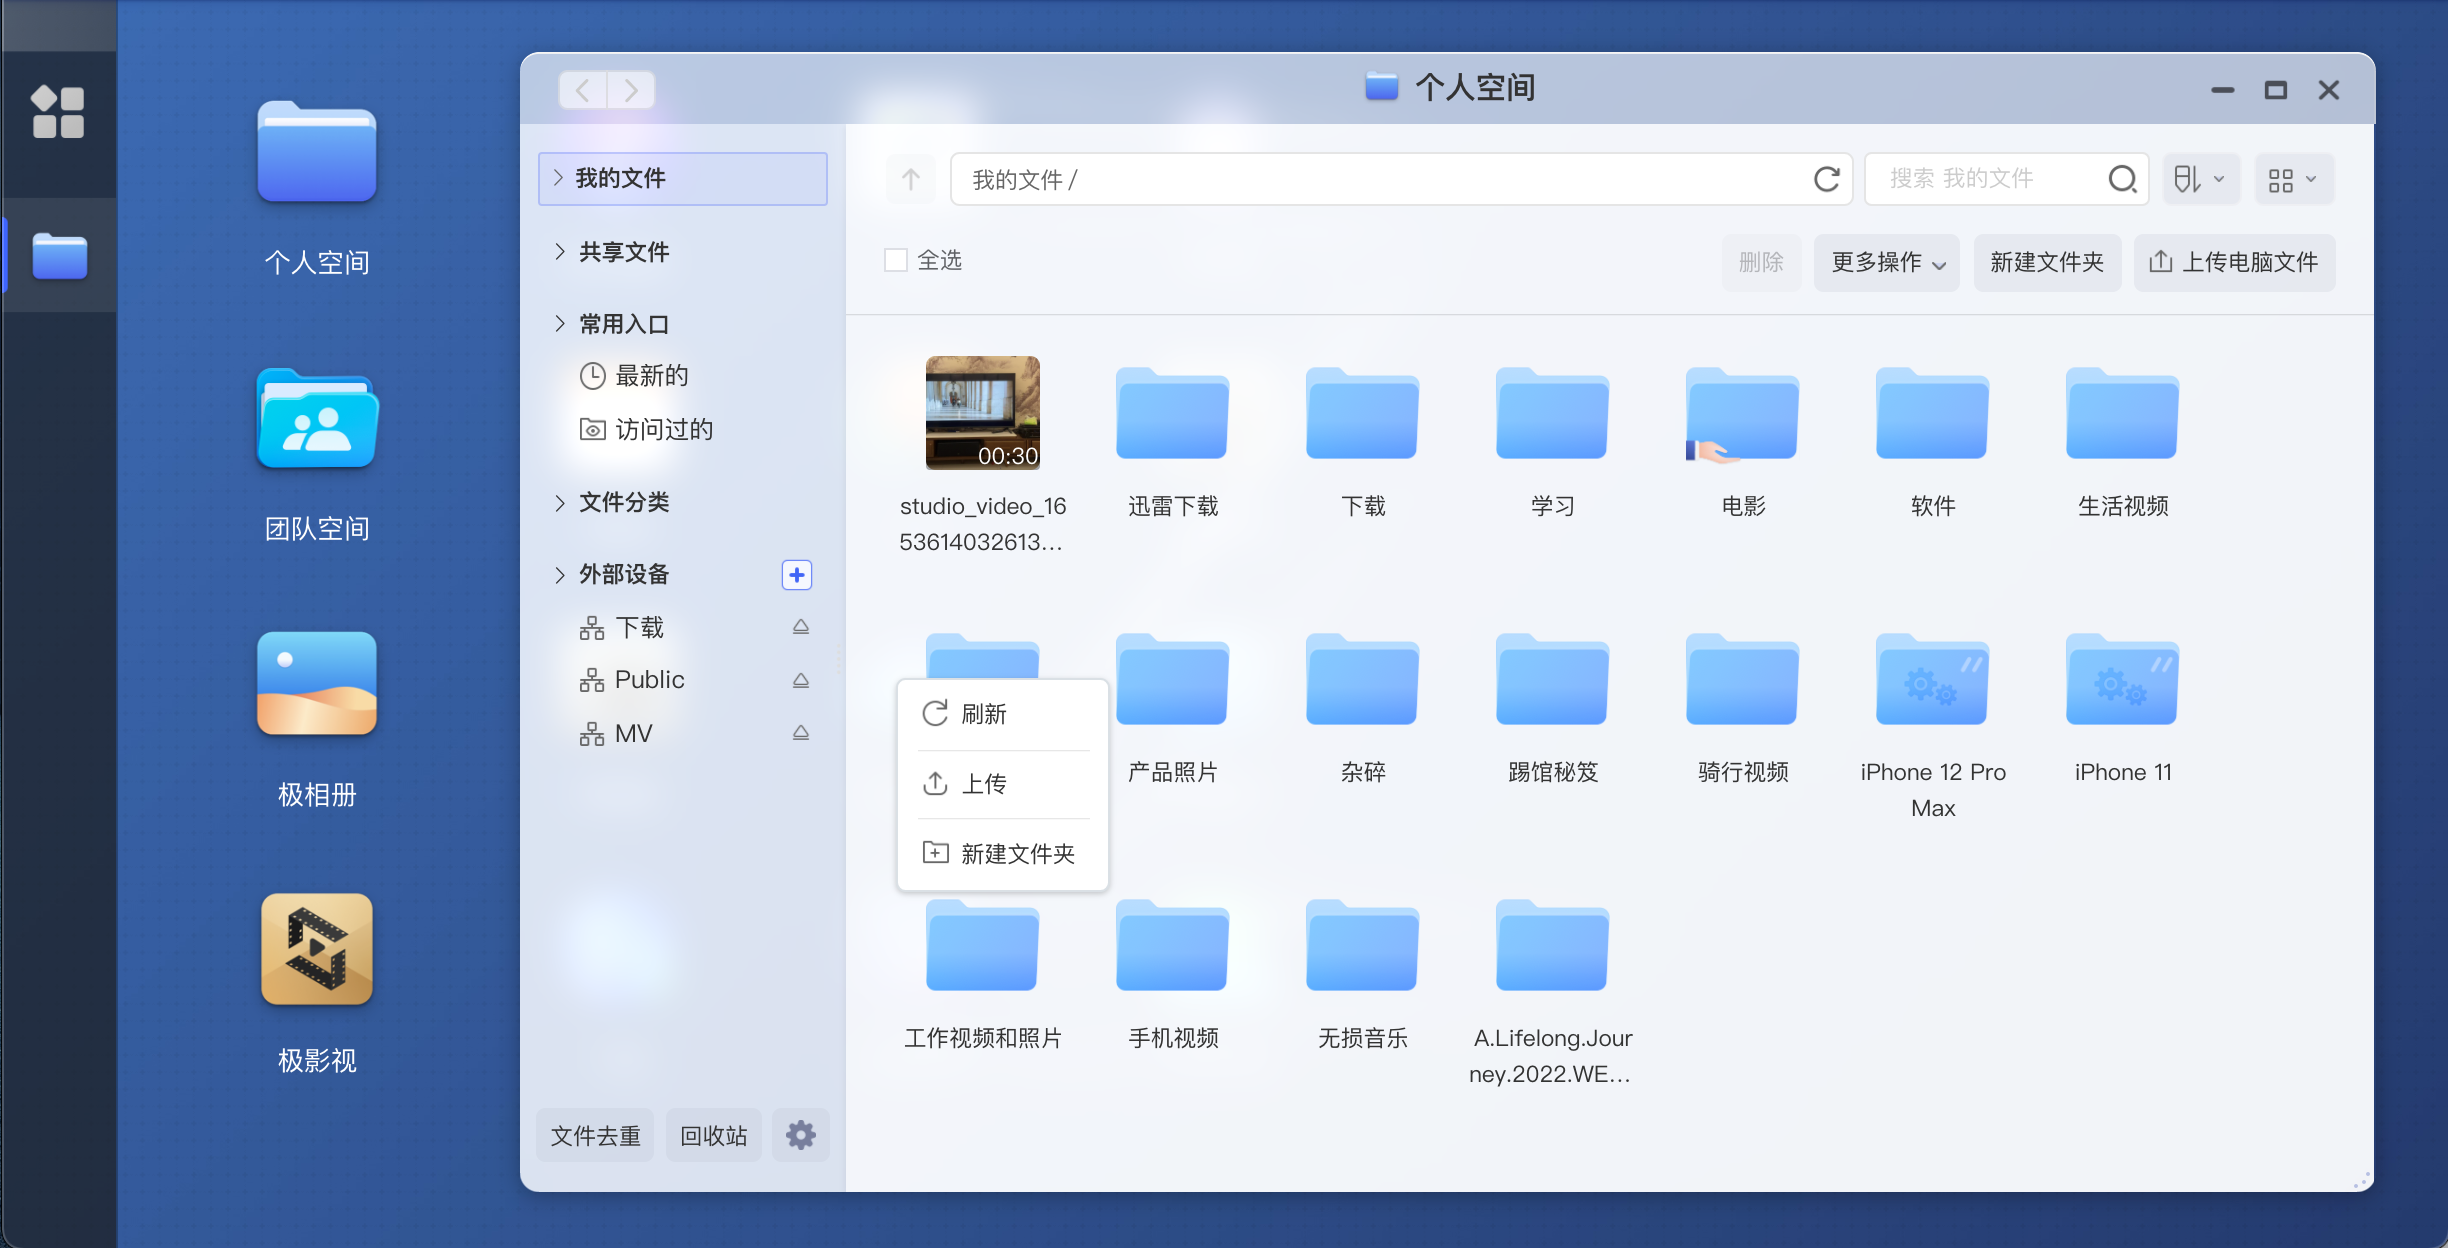
Task: Eject the MV external device
Action: point(800,733)
